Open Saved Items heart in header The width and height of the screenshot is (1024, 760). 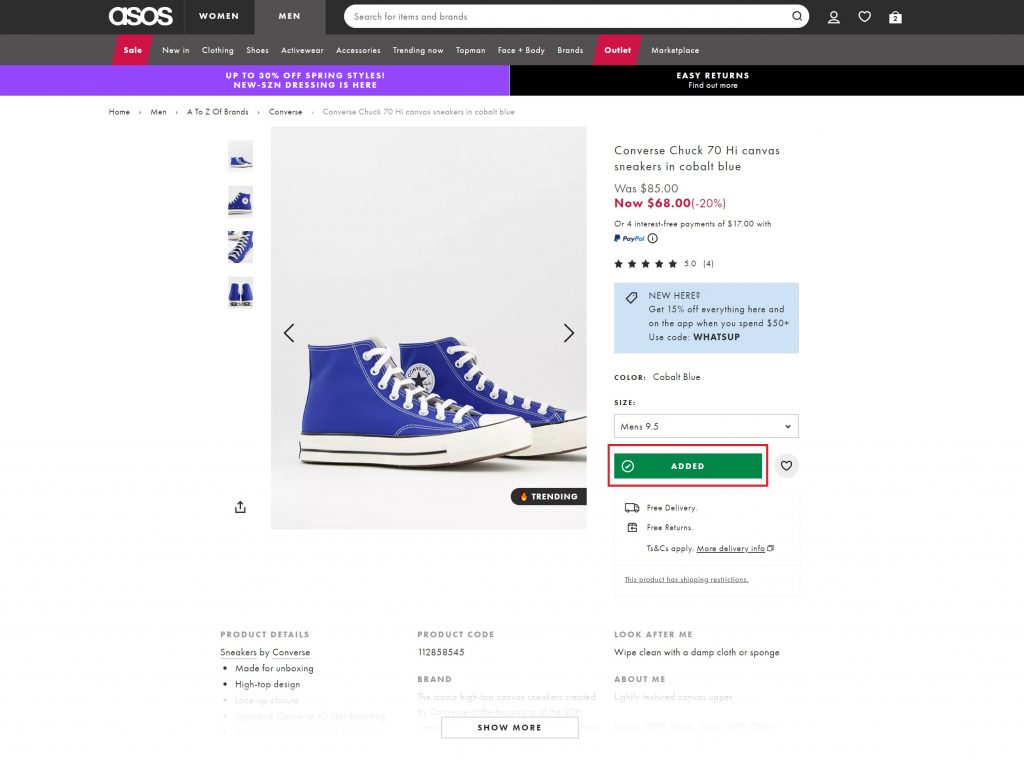click(865, 17)
